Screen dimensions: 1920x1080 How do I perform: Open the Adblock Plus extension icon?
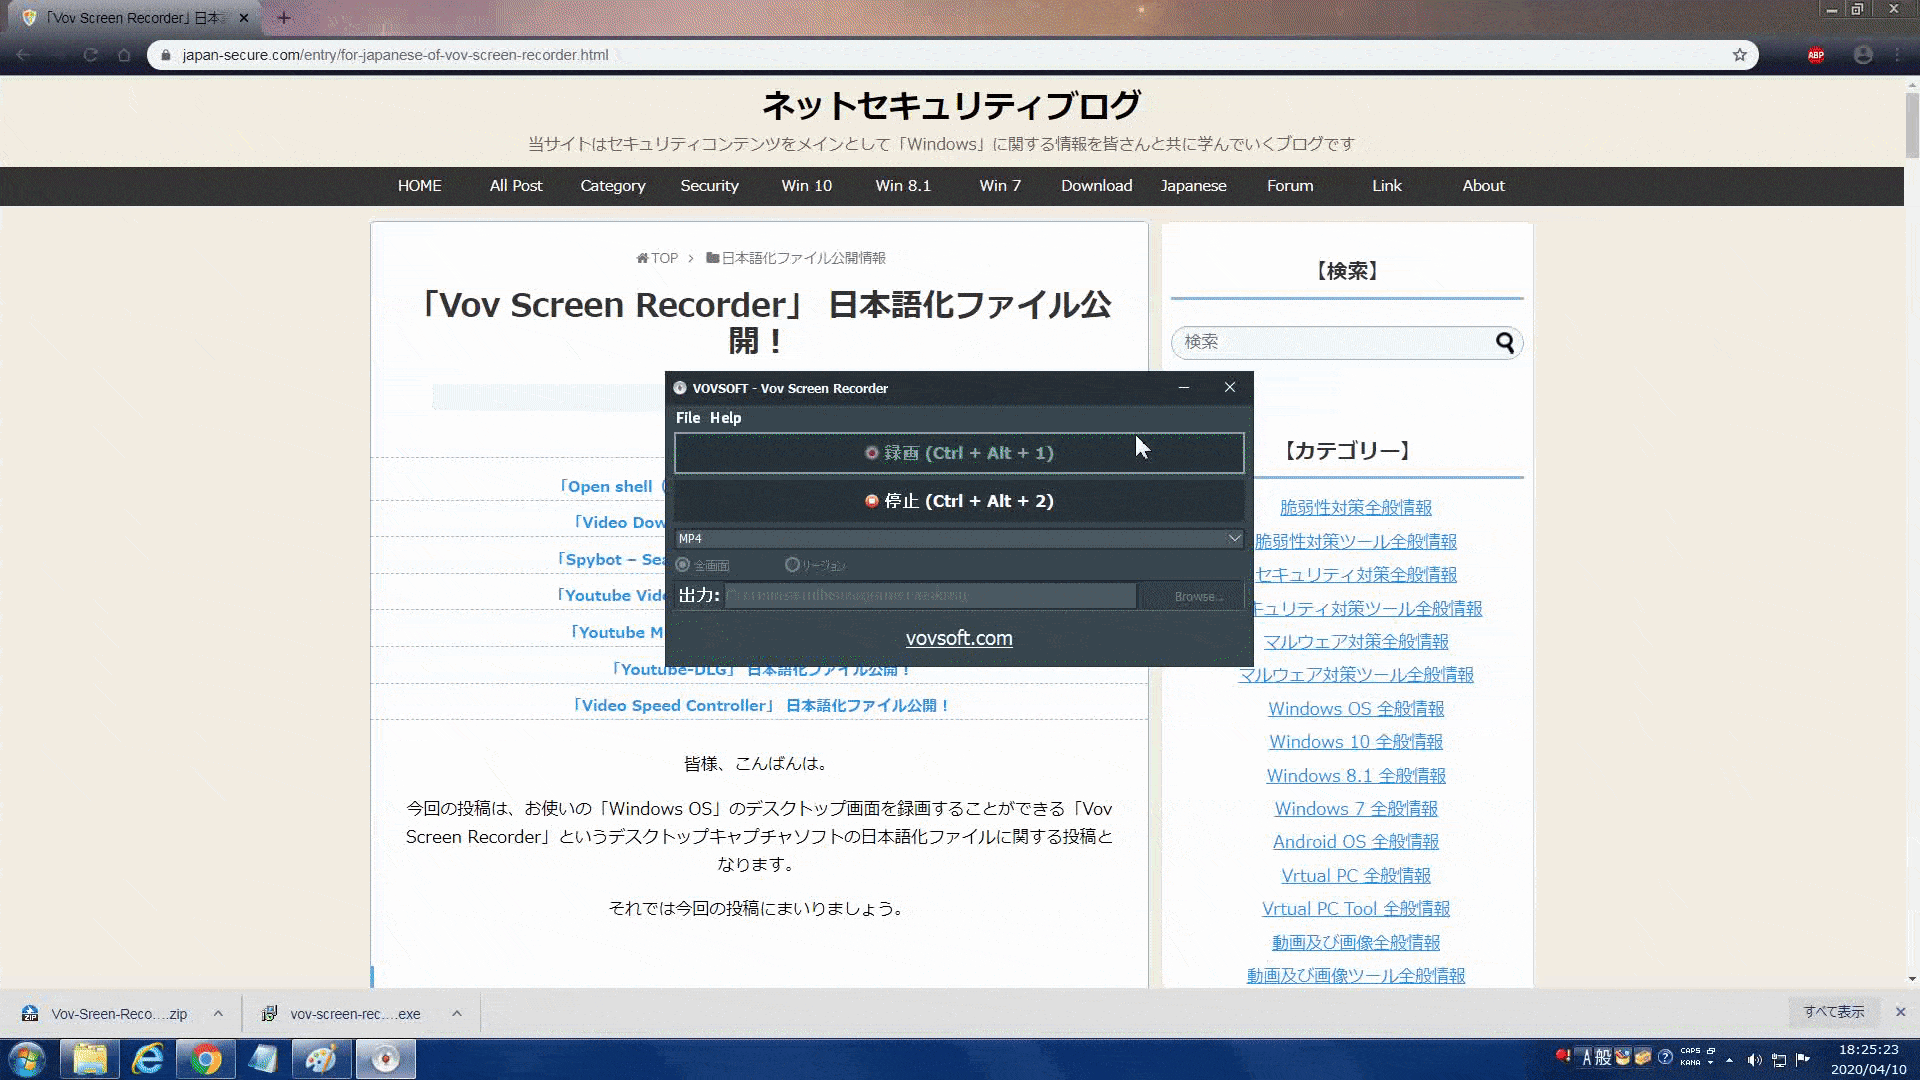1816,55
